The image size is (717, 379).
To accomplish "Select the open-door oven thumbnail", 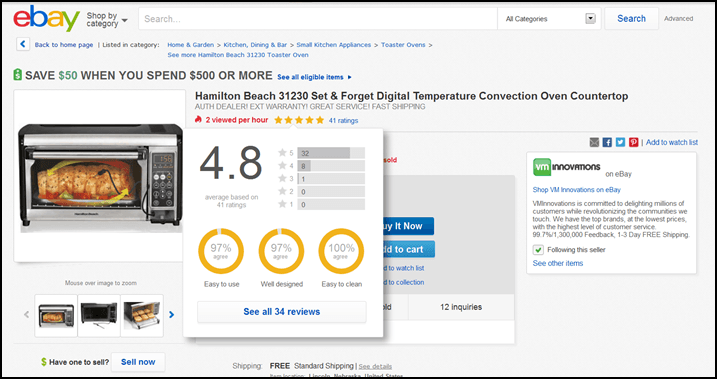I will click(x=142, y=315).
